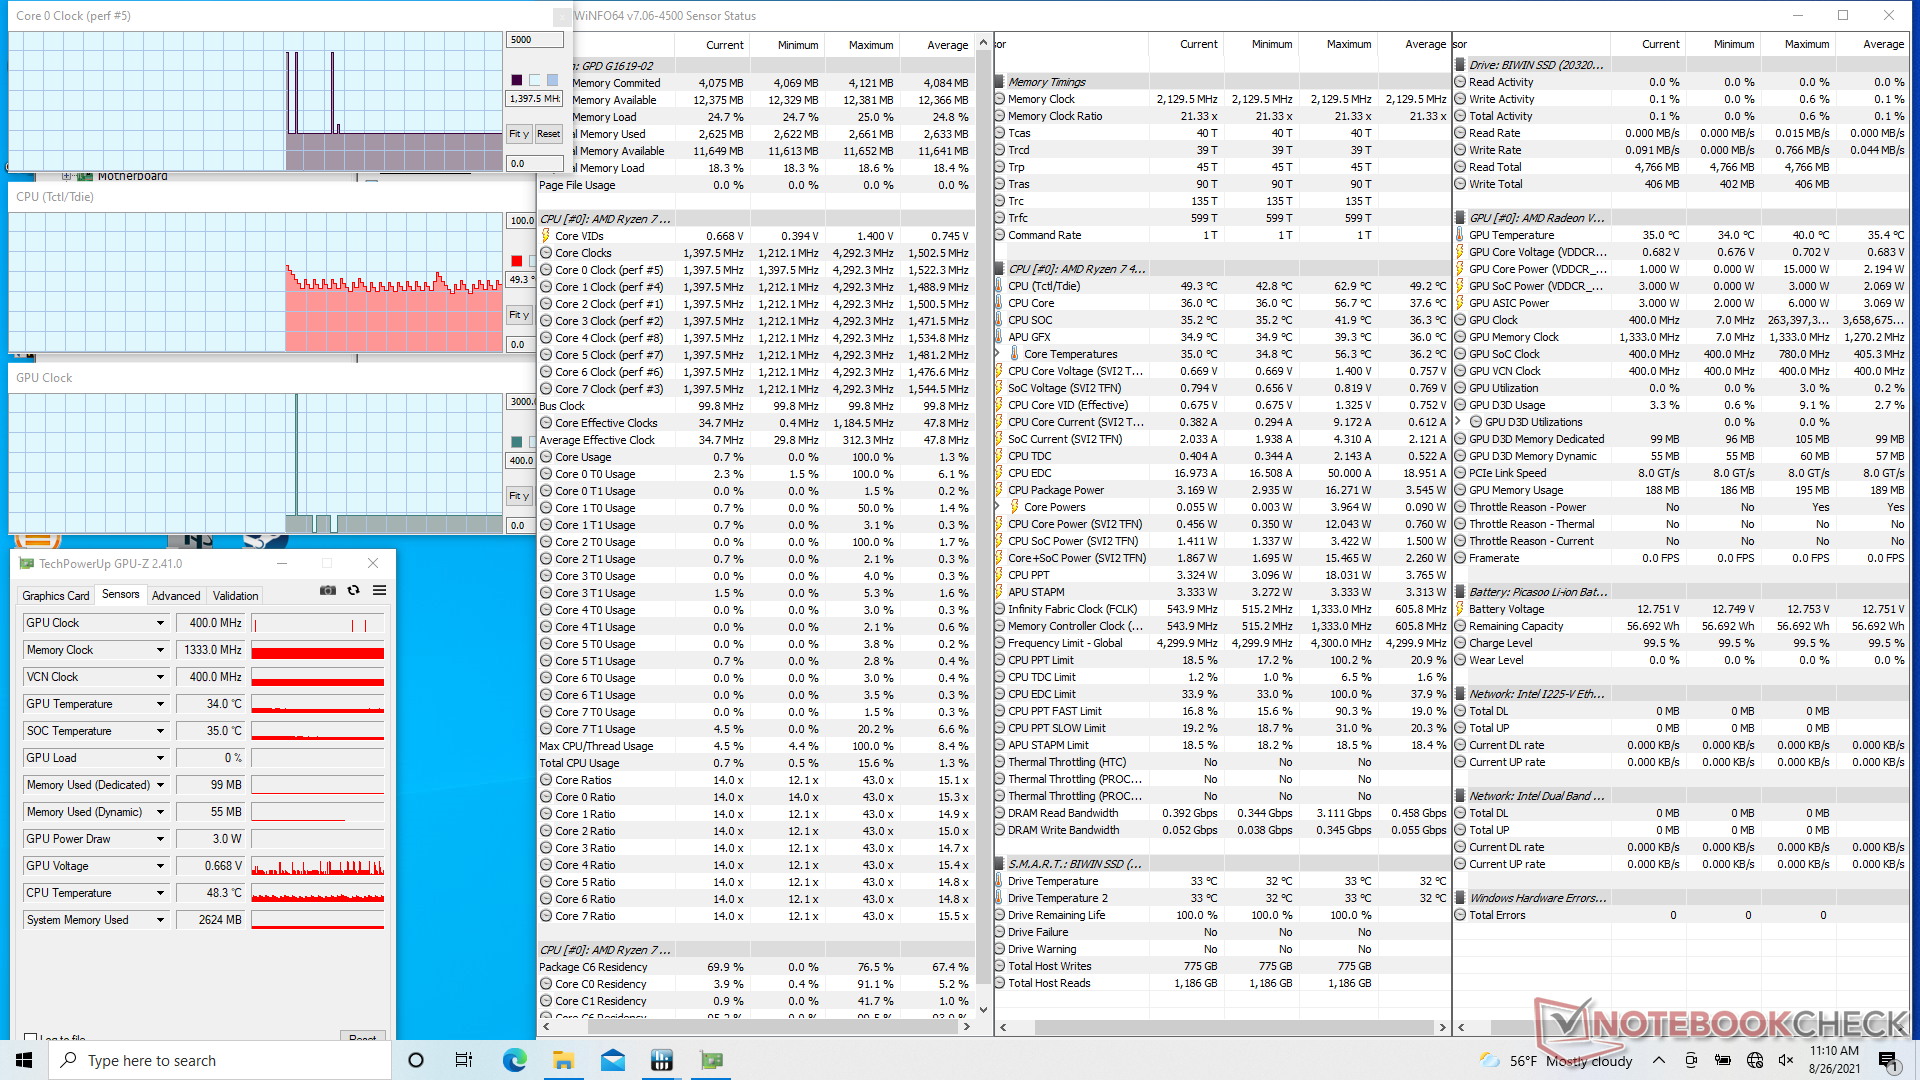This screenshot has width=1920, height=1080.
Task: Switch to the Graphics Card tab
Action: pos(56,596)
